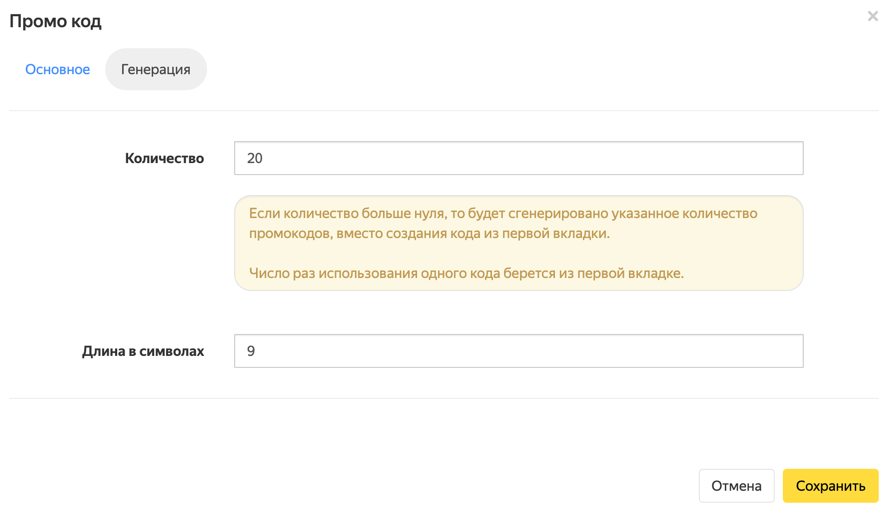This screenshot has width=890, height=515.
Task: Click hint line starting with Число раз
Action: (466, 273)
